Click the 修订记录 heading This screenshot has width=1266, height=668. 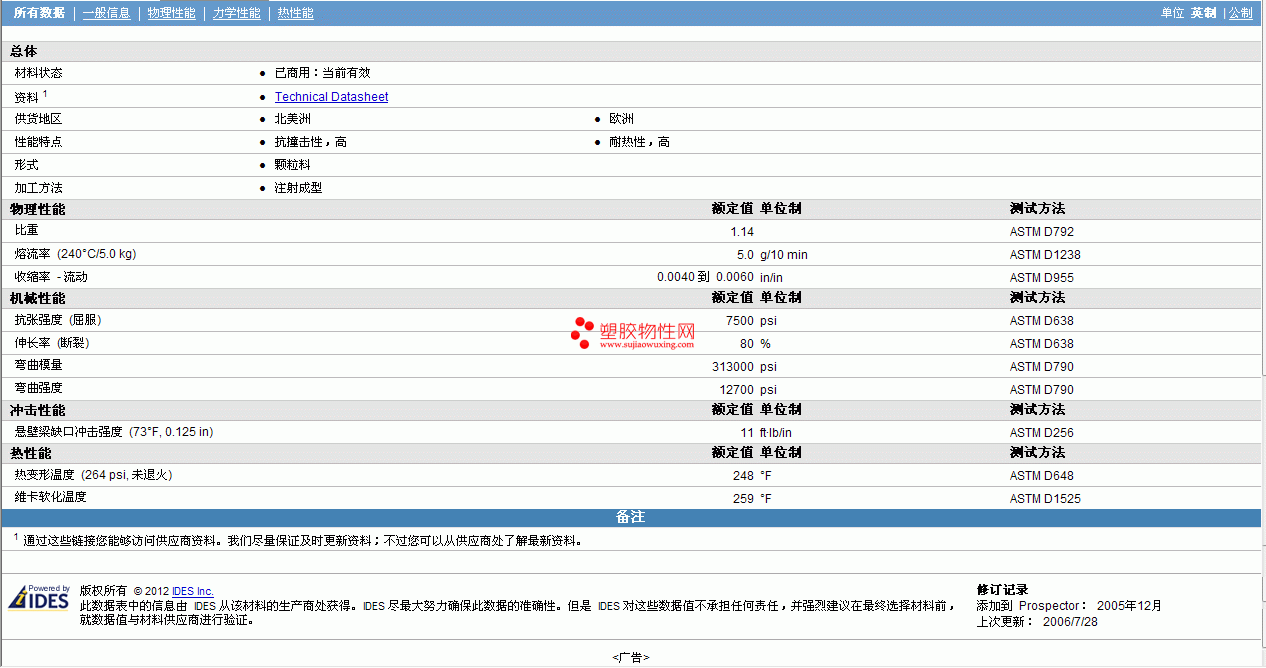1002,590
